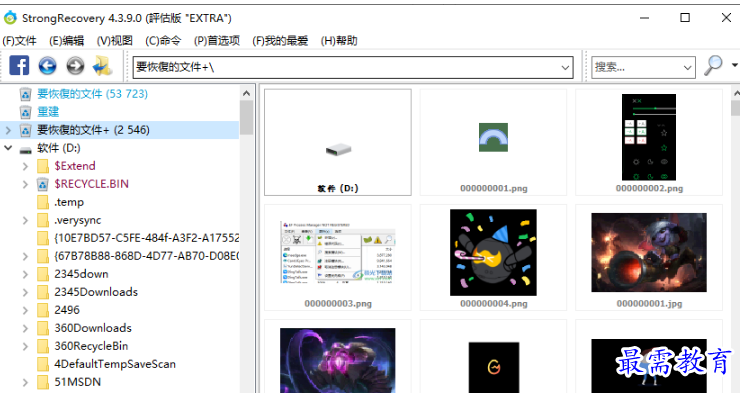
Task: Open the search options arrow beside magnifier
Action: (x=734, y=65)
